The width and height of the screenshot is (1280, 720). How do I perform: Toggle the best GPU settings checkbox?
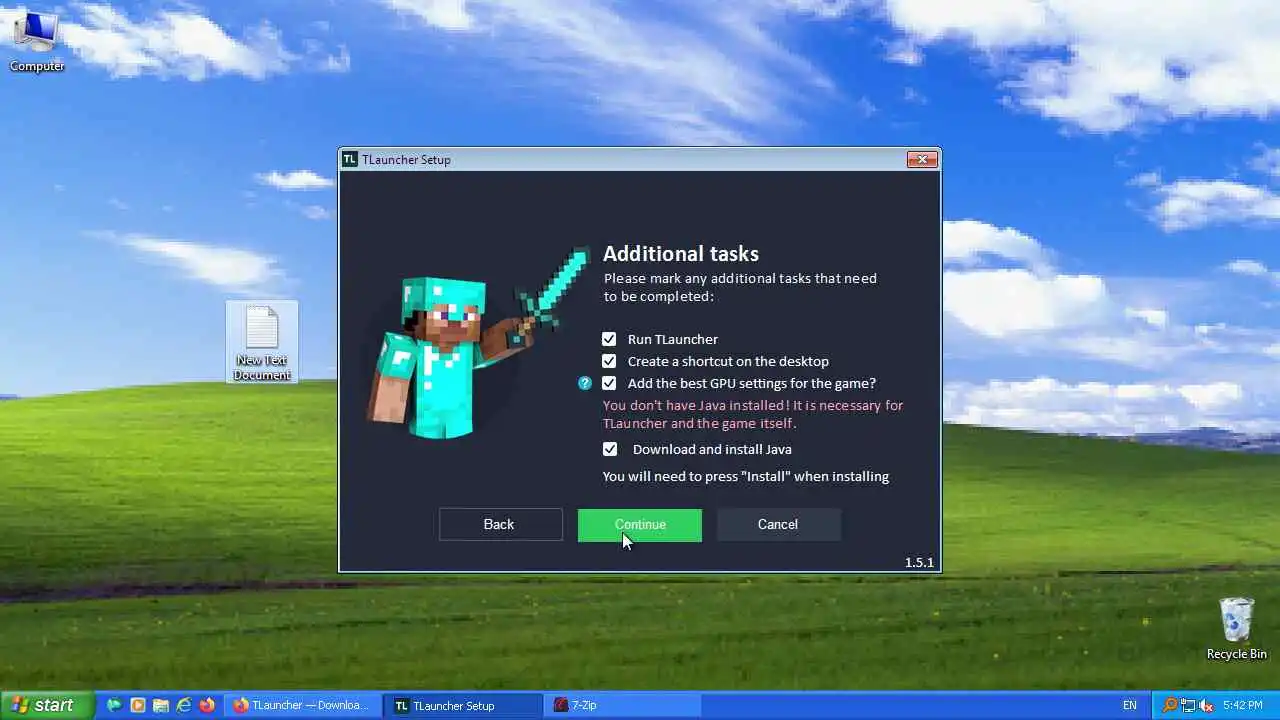[609, 383]
